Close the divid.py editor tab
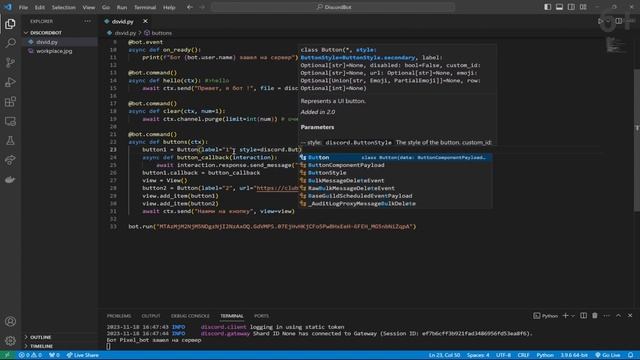640x360 pixels. [x=145, y=21]
